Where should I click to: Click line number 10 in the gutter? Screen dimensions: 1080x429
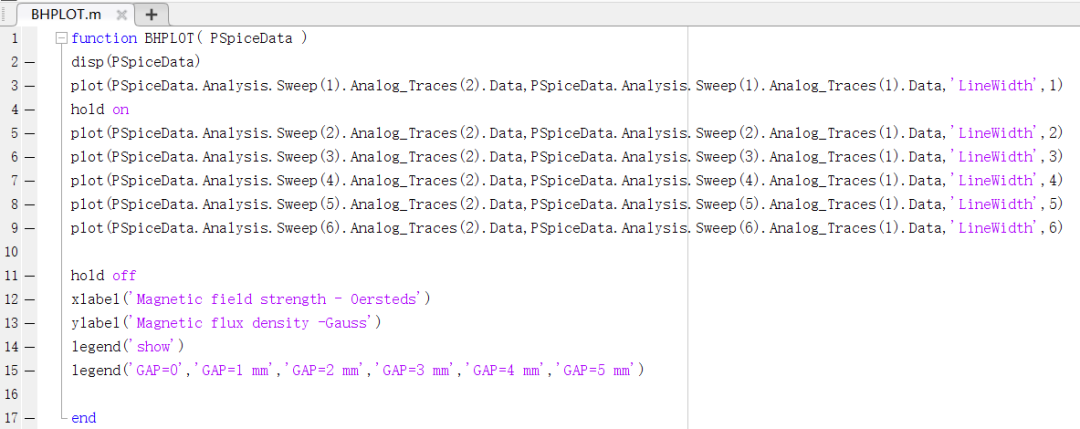11,253
